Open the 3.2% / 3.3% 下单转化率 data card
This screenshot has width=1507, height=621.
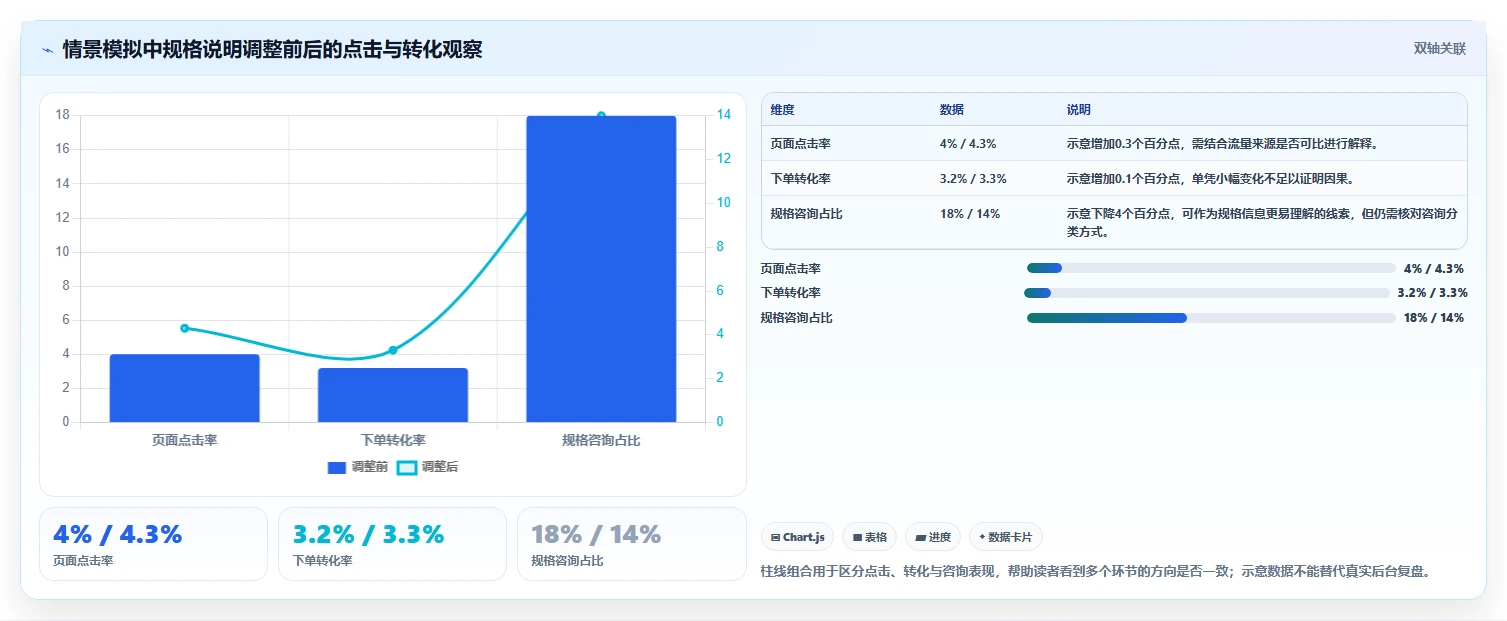point(393,544)
